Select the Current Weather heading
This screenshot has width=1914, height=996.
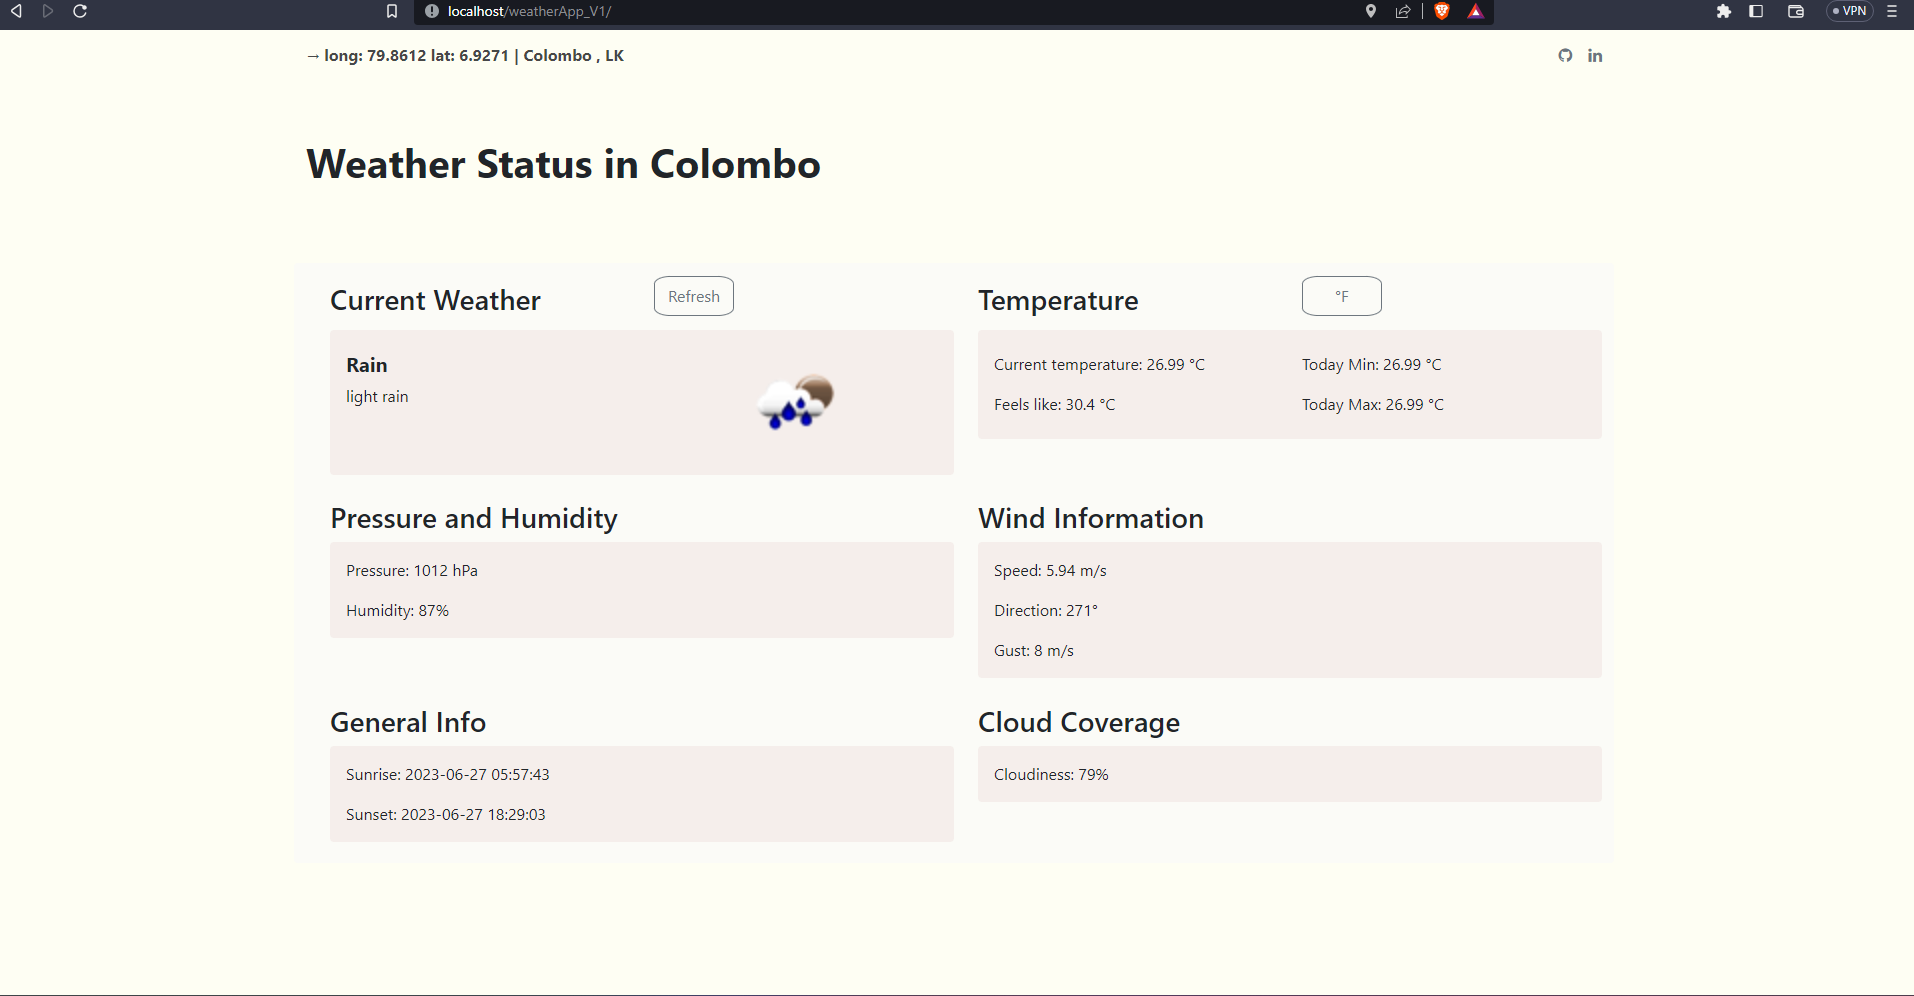[435, 300]
